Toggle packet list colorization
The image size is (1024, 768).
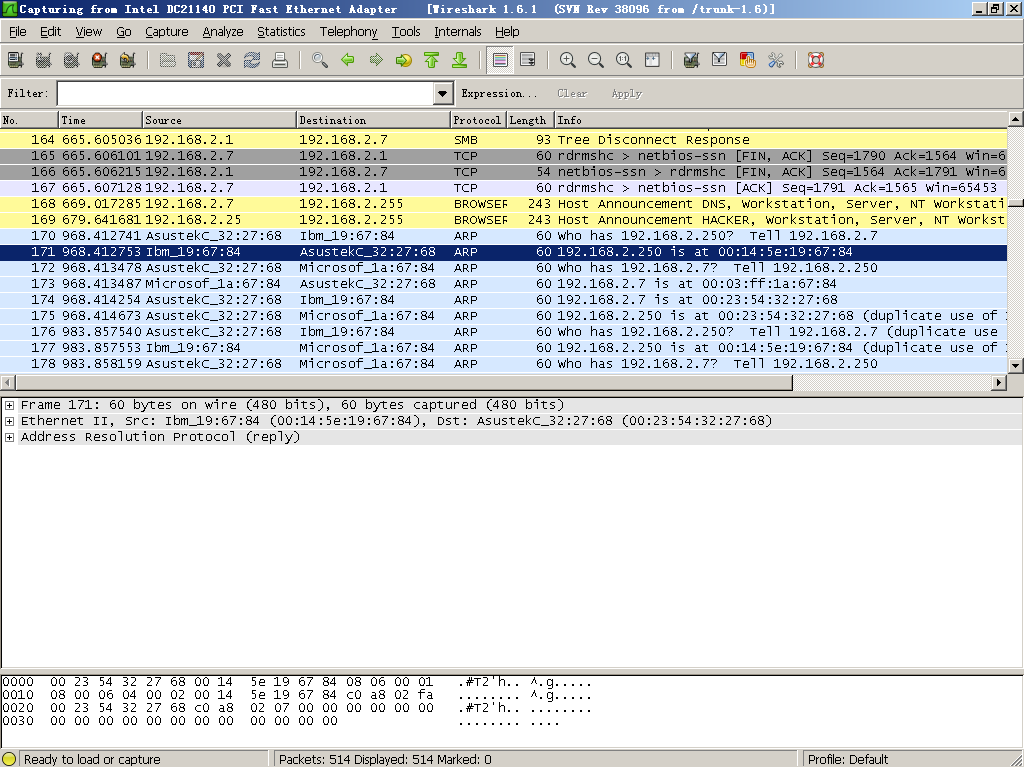click(x=500, y=61)
